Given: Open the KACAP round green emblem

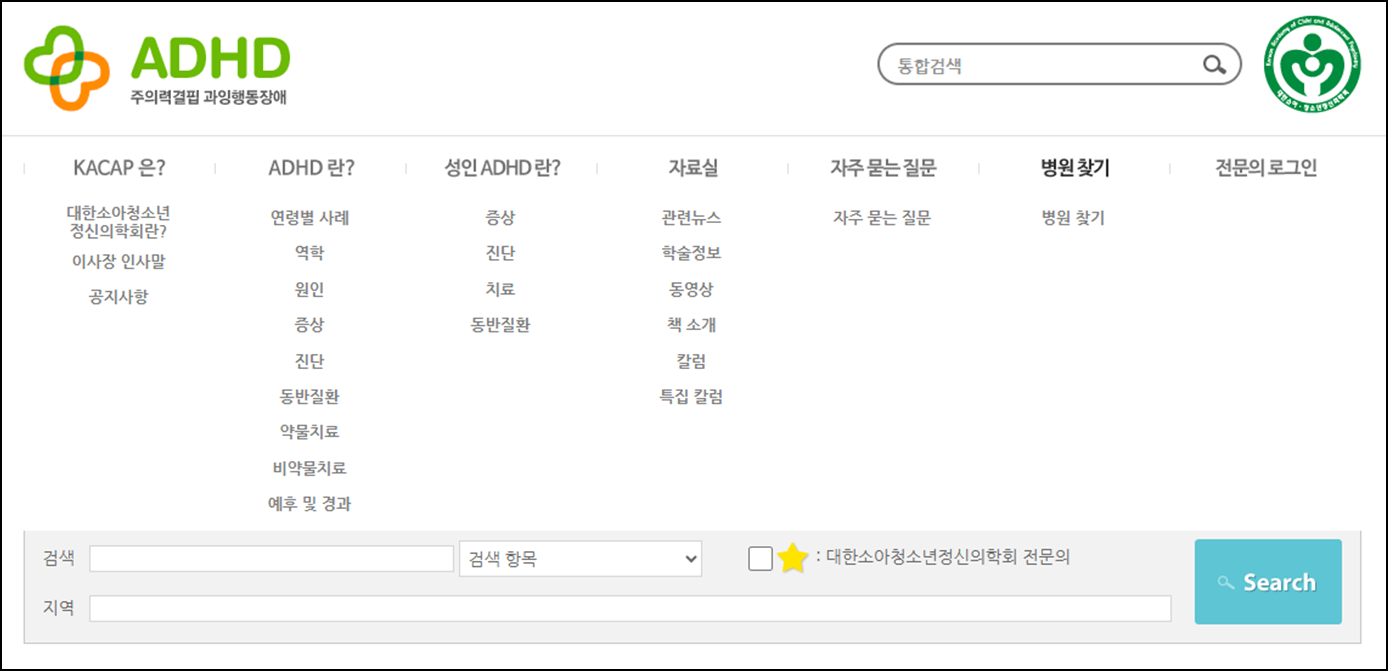Looking at the screenshot, I should pyautogui.click(x=1313, y=64).
